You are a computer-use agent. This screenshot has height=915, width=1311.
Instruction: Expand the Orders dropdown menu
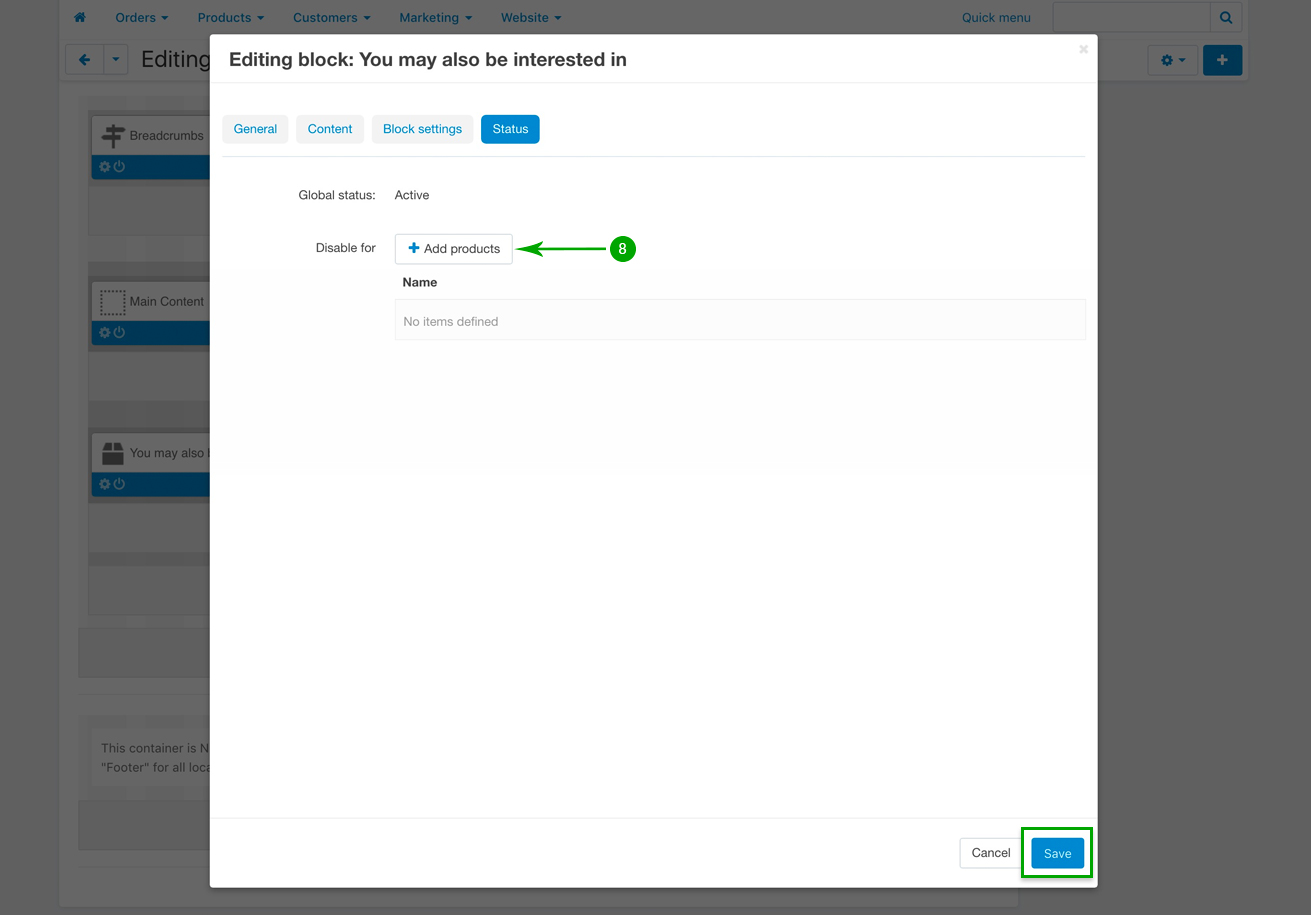(x=141, y=18)
